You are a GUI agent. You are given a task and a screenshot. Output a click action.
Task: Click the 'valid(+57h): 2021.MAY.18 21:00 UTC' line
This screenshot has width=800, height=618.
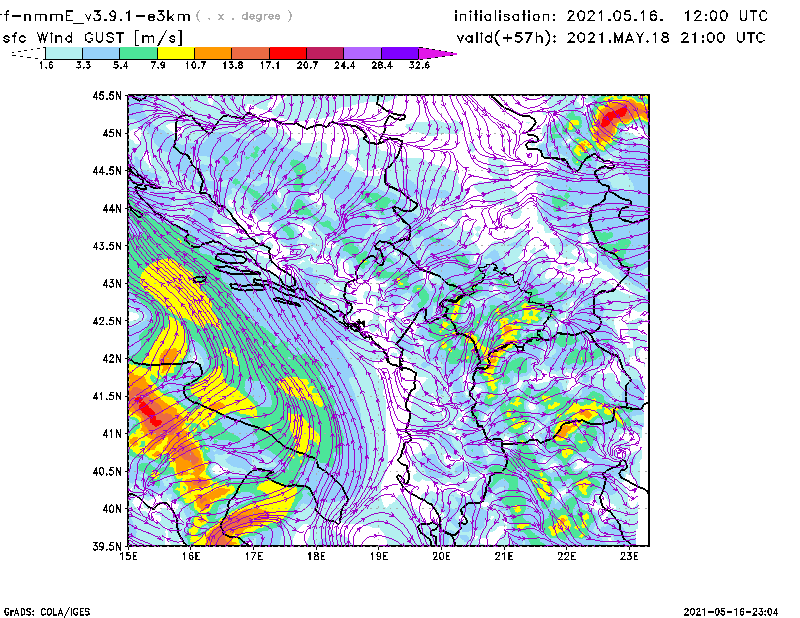click(611, 38)
